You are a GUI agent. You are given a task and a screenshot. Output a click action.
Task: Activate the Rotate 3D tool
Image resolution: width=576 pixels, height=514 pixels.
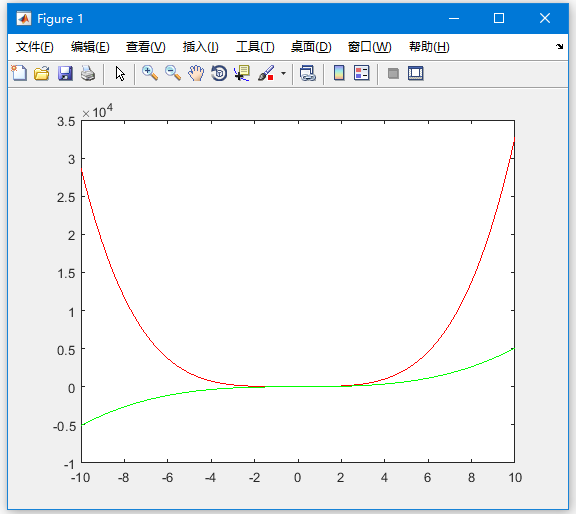click(x=219, y=73)
